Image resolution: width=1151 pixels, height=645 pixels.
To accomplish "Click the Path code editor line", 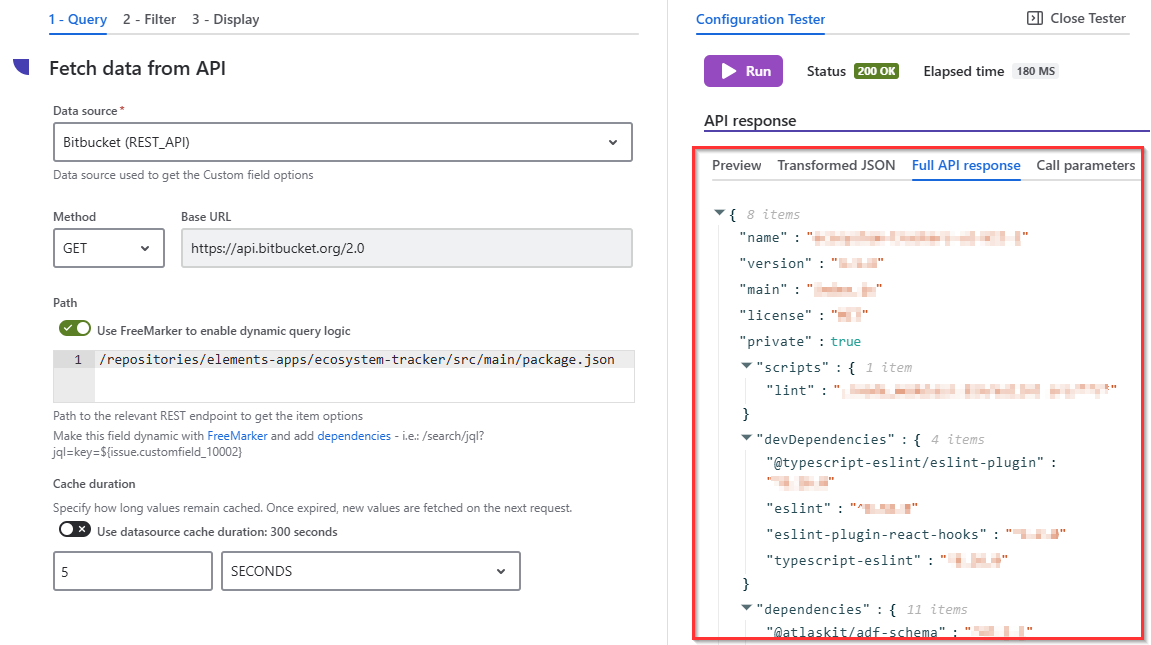I will coord(365,360).
